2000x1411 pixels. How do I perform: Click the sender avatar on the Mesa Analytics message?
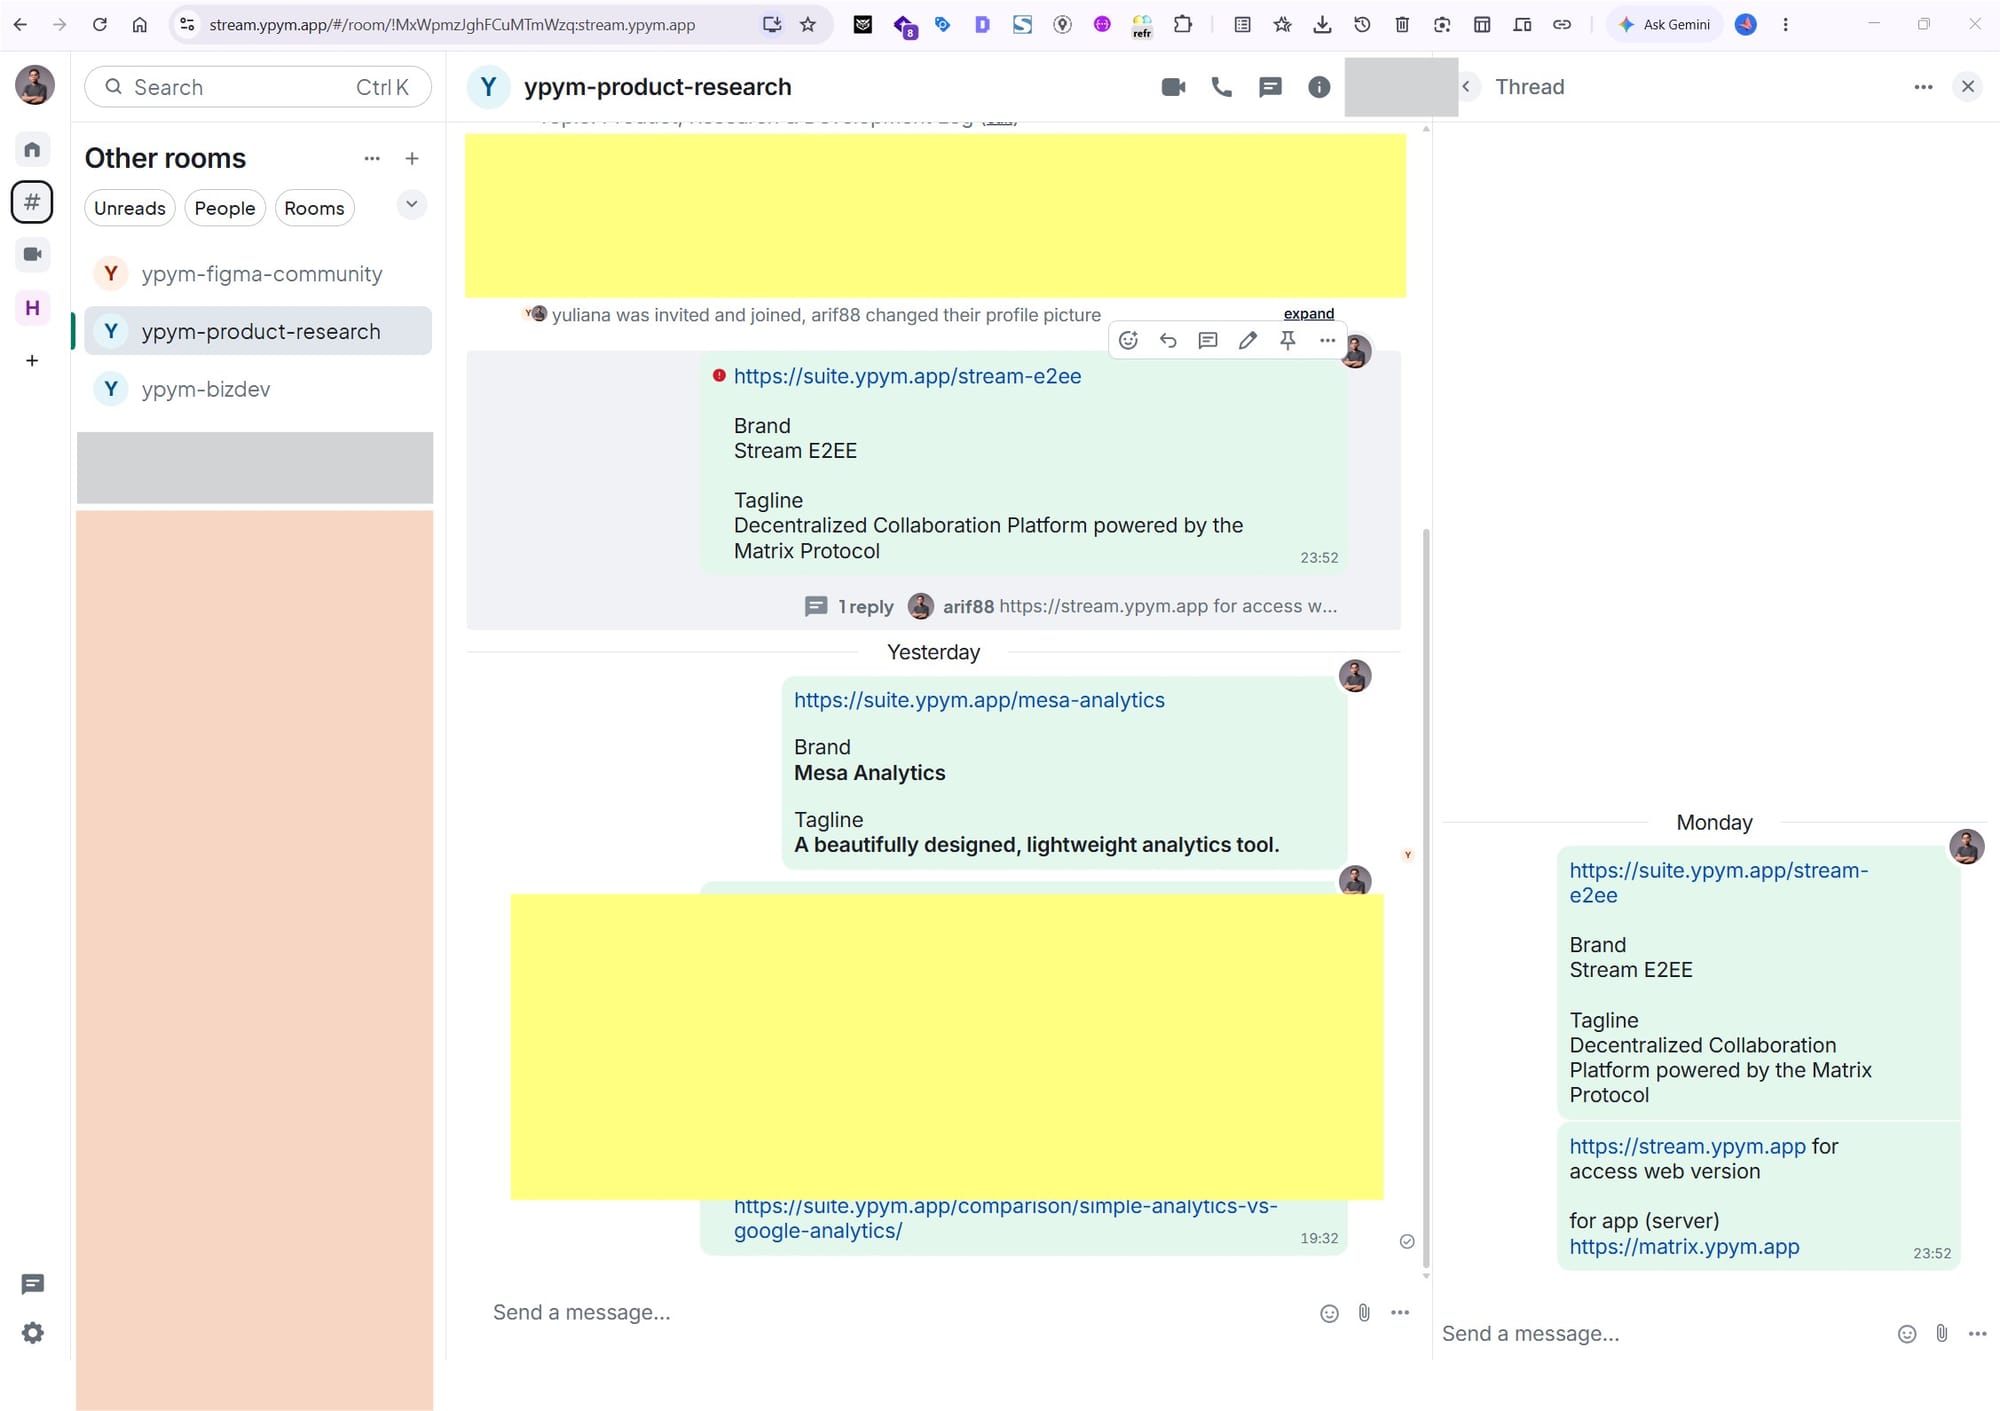(1355, 676)
